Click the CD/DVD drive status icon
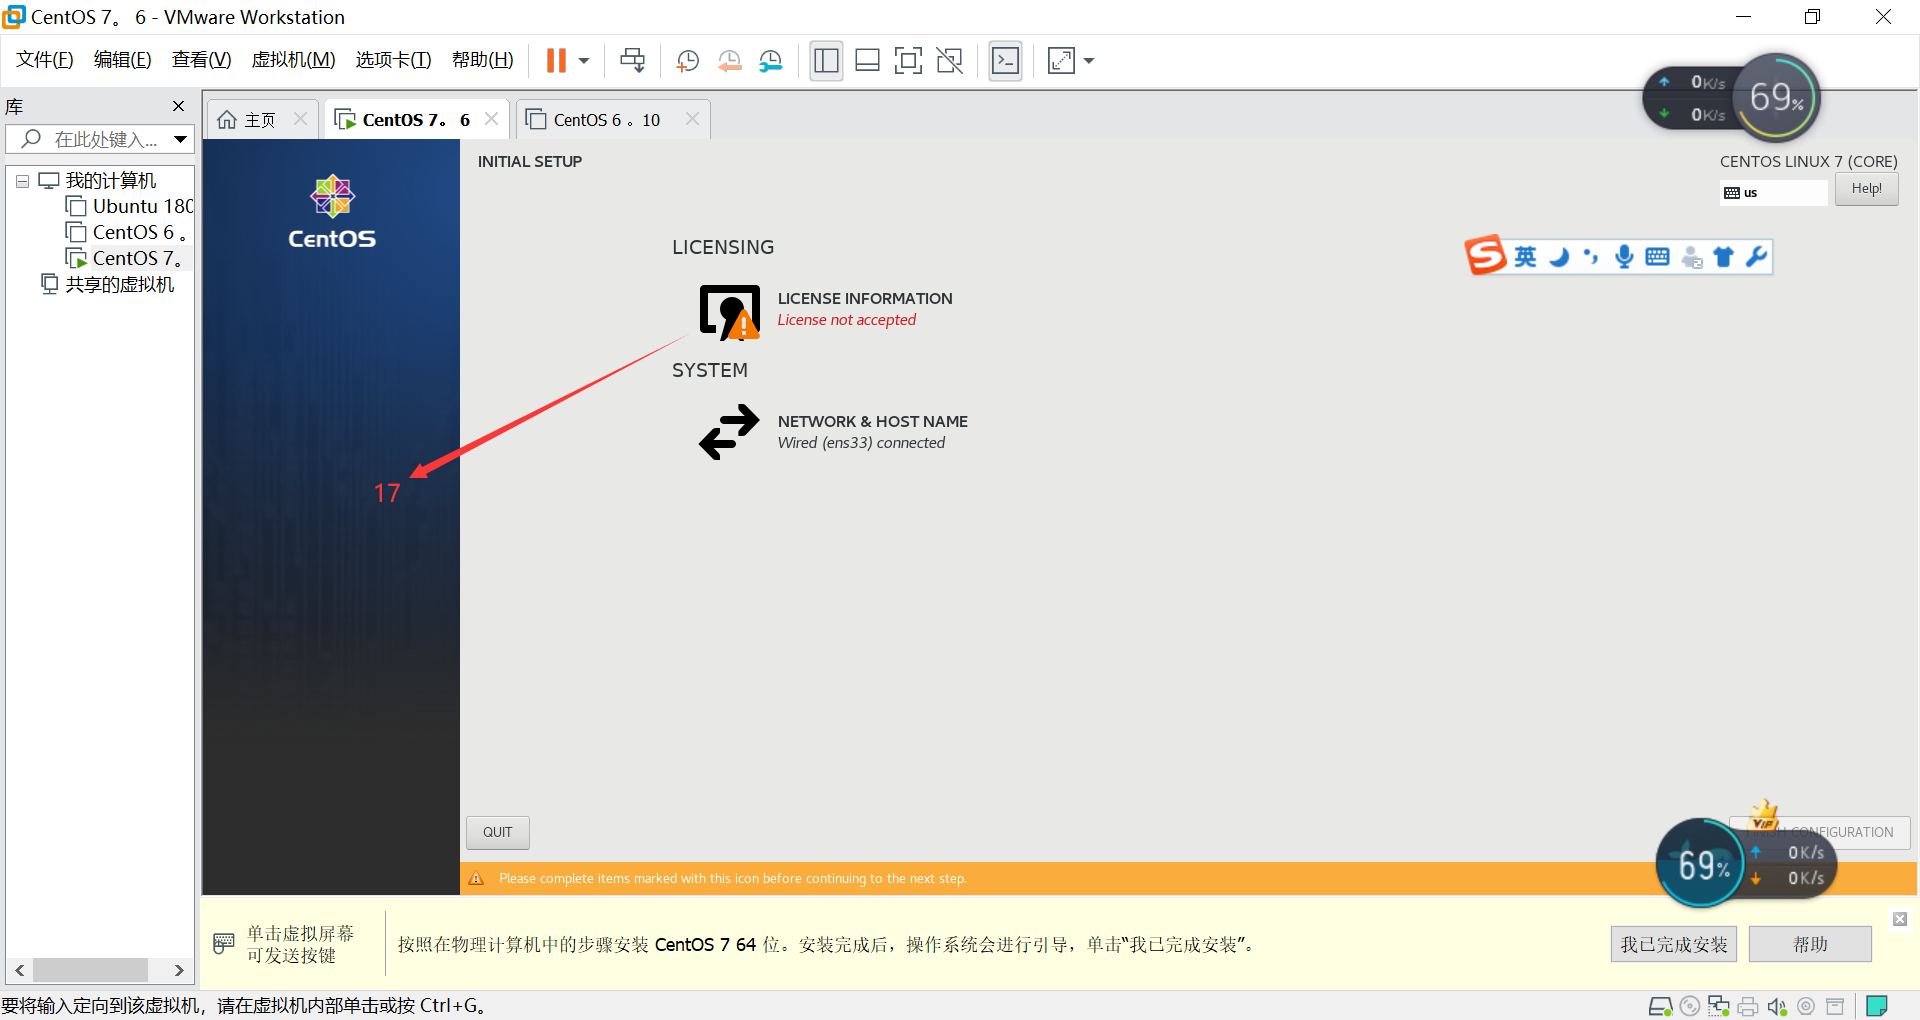The height and width of the screenshot is (1020, 1920). 1690,1006
